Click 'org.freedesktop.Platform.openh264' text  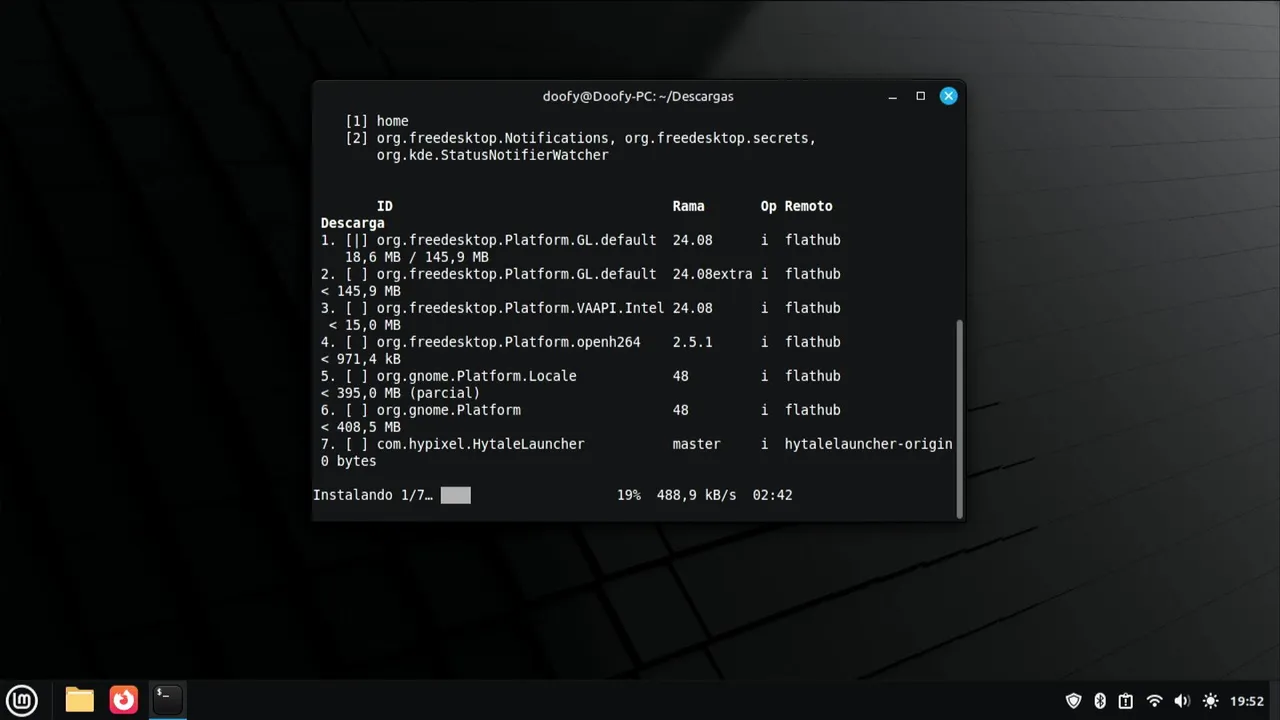click(x=509, y=342)
